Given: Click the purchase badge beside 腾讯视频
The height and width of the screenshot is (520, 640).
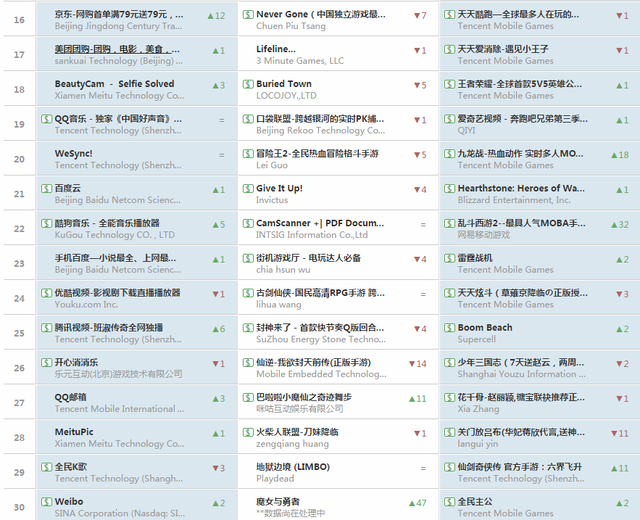Looking at the screenshot, I should [x=47, y=328].
